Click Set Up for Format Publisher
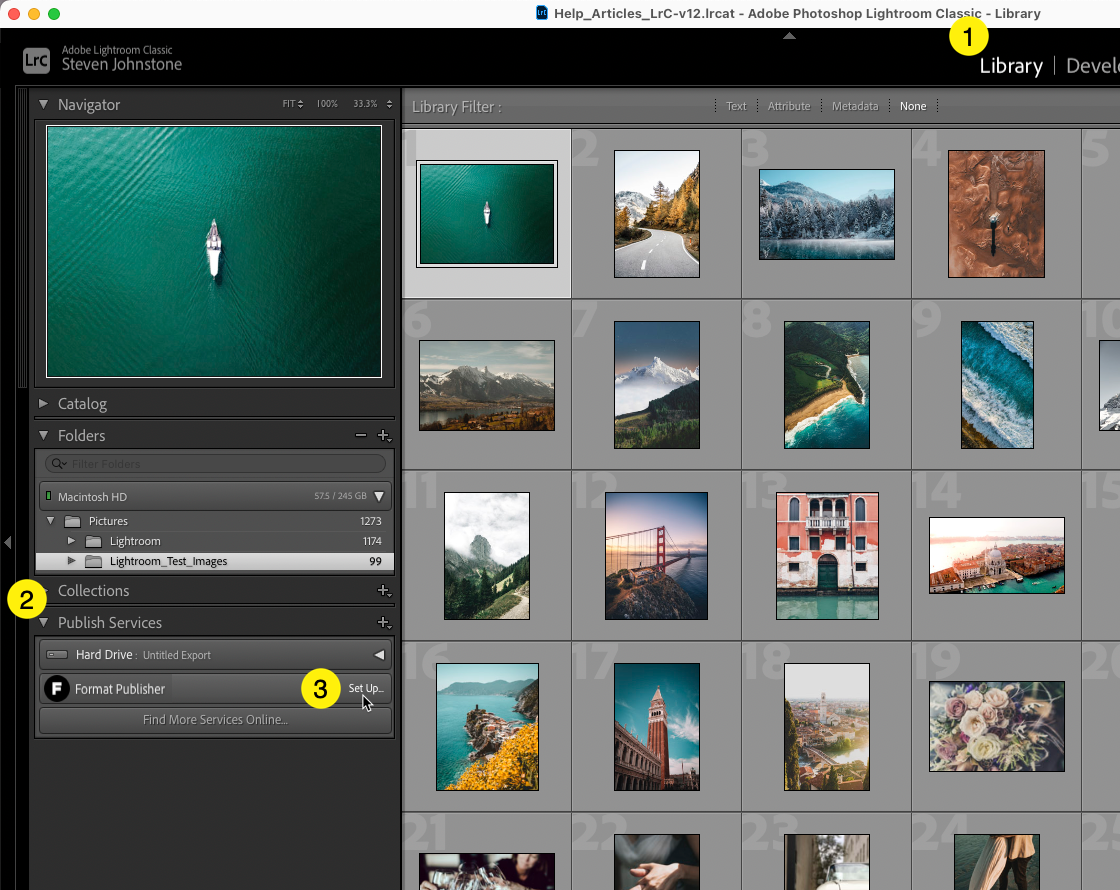1120x890 pixels. click(366, 688)
